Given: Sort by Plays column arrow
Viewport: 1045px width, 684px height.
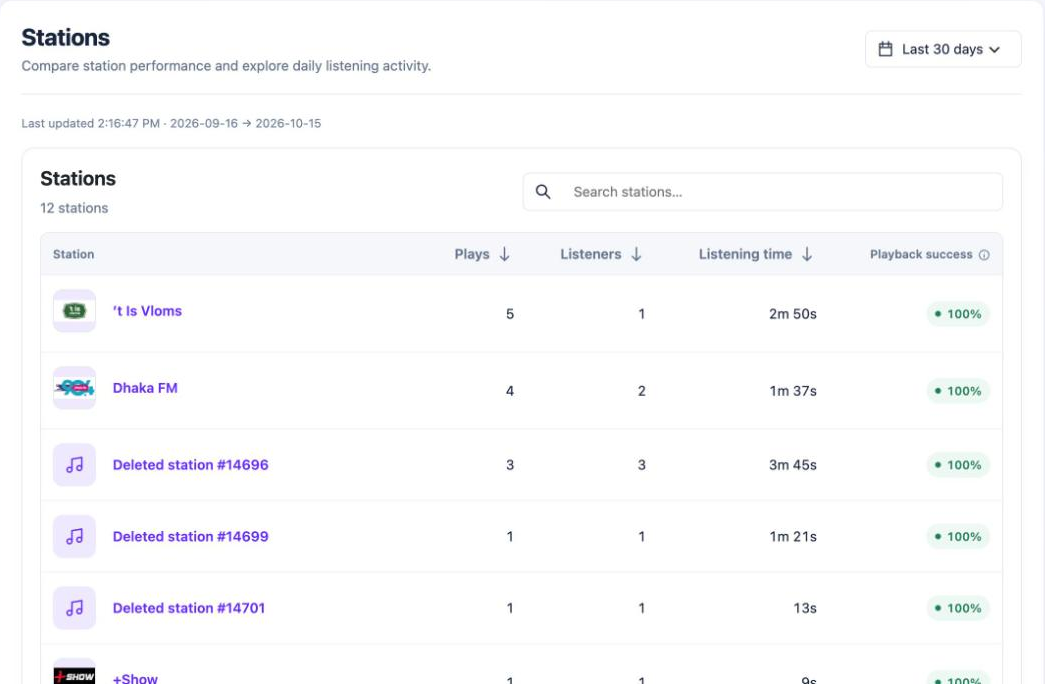Looking at the screenshot, I should pos(505,254).
